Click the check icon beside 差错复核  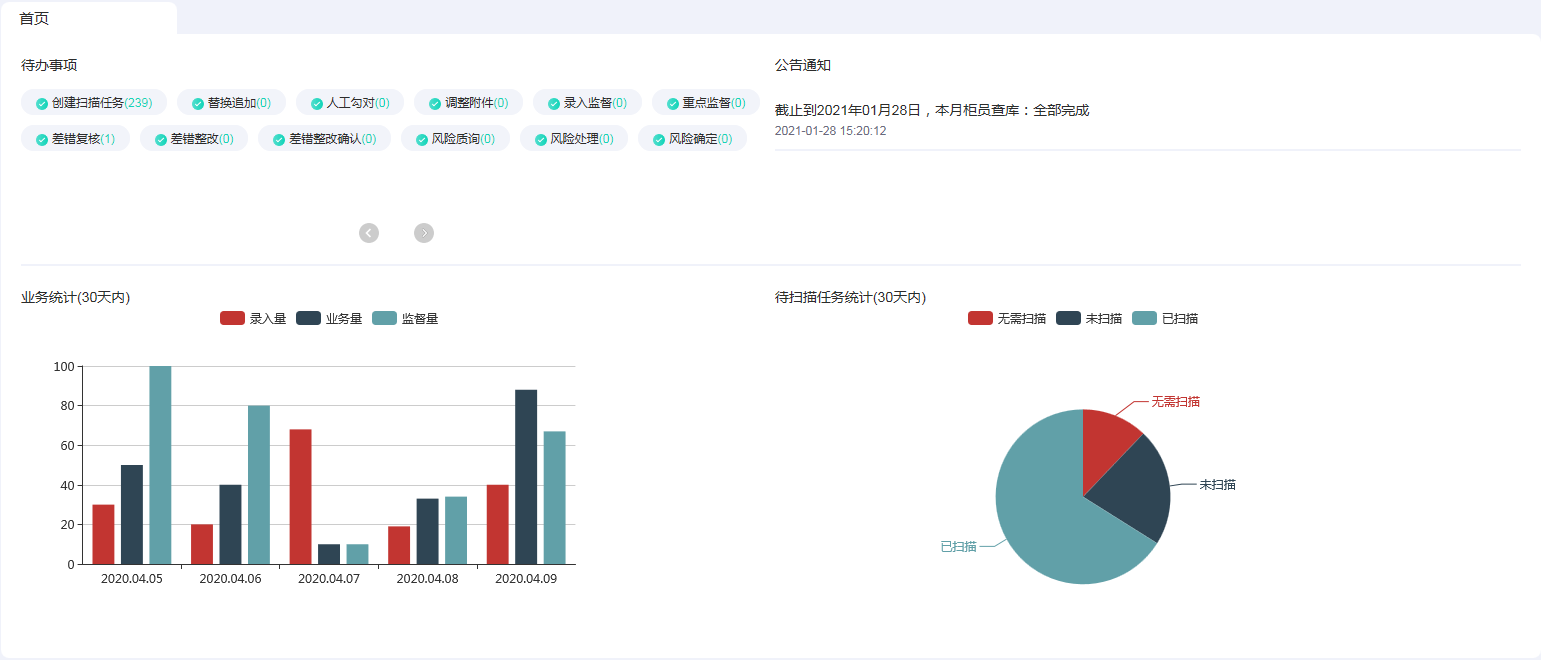pyautogui.click(x=42, y=139)
